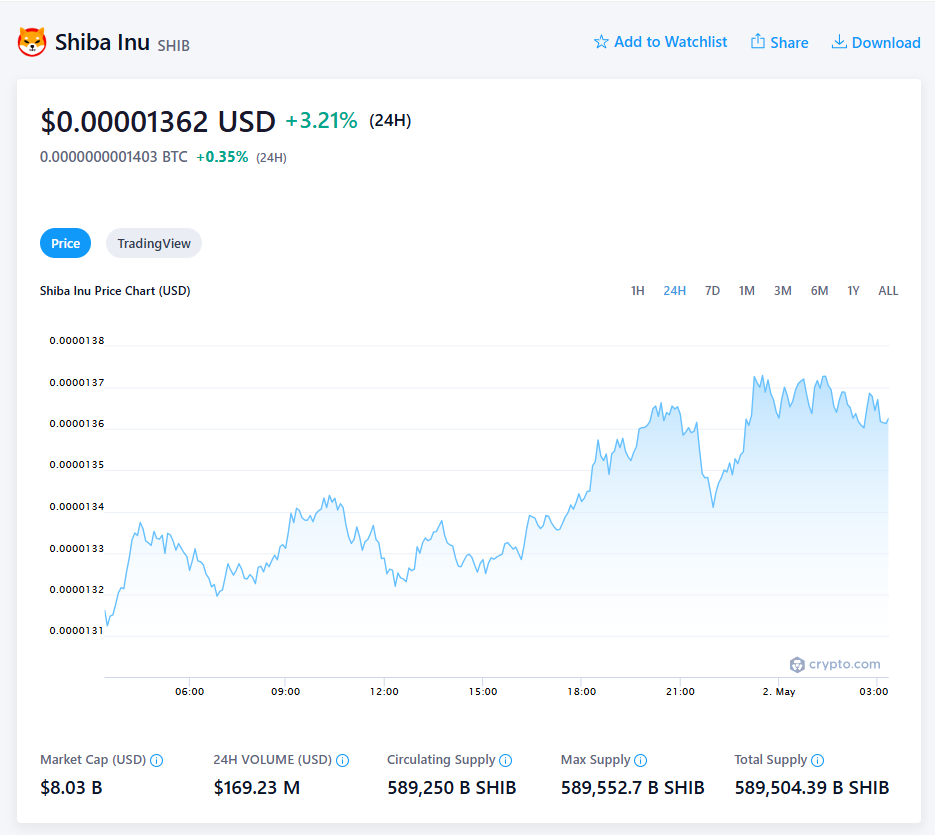Click the star icon beside Add to Watchlist
935x835 pixels.
coord(601,42)
